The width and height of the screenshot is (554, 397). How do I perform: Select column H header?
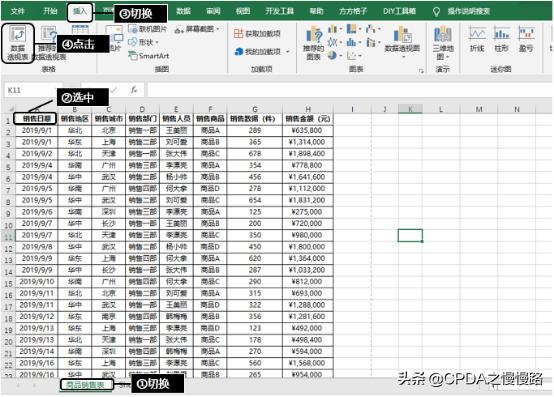tap(308, 109)
